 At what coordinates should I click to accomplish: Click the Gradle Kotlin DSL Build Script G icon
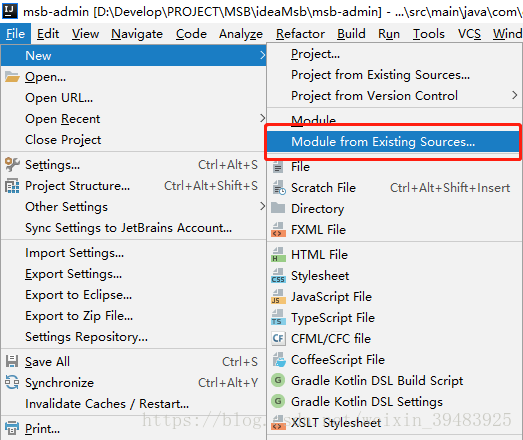pos(278,380)
